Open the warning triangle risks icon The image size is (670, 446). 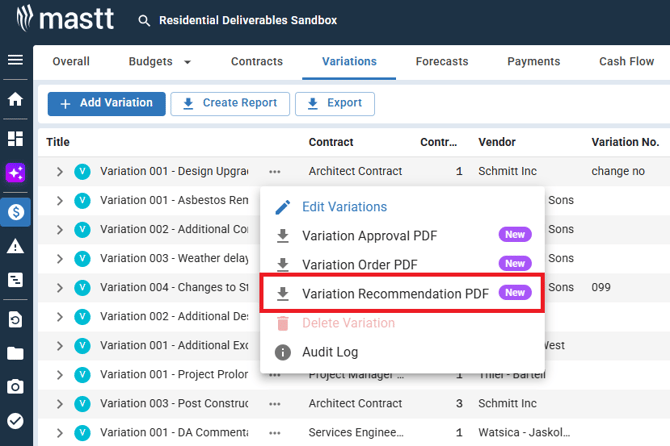[15, 246]
